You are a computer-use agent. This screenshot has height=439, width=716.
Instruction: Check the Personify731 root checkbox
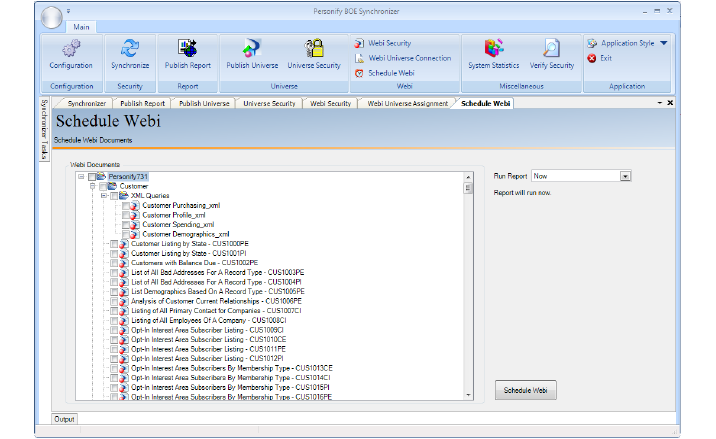click(x=93, y=177)
